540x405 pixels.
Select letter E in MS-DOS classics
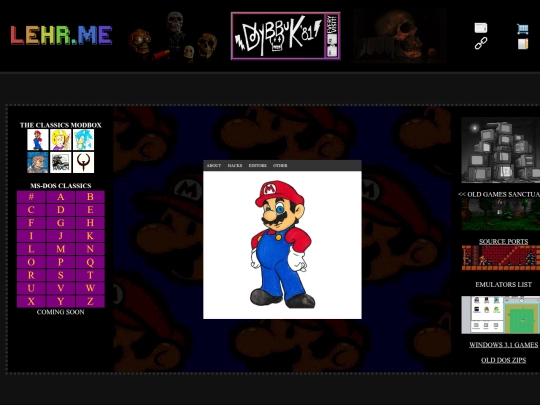click(90, 210)
